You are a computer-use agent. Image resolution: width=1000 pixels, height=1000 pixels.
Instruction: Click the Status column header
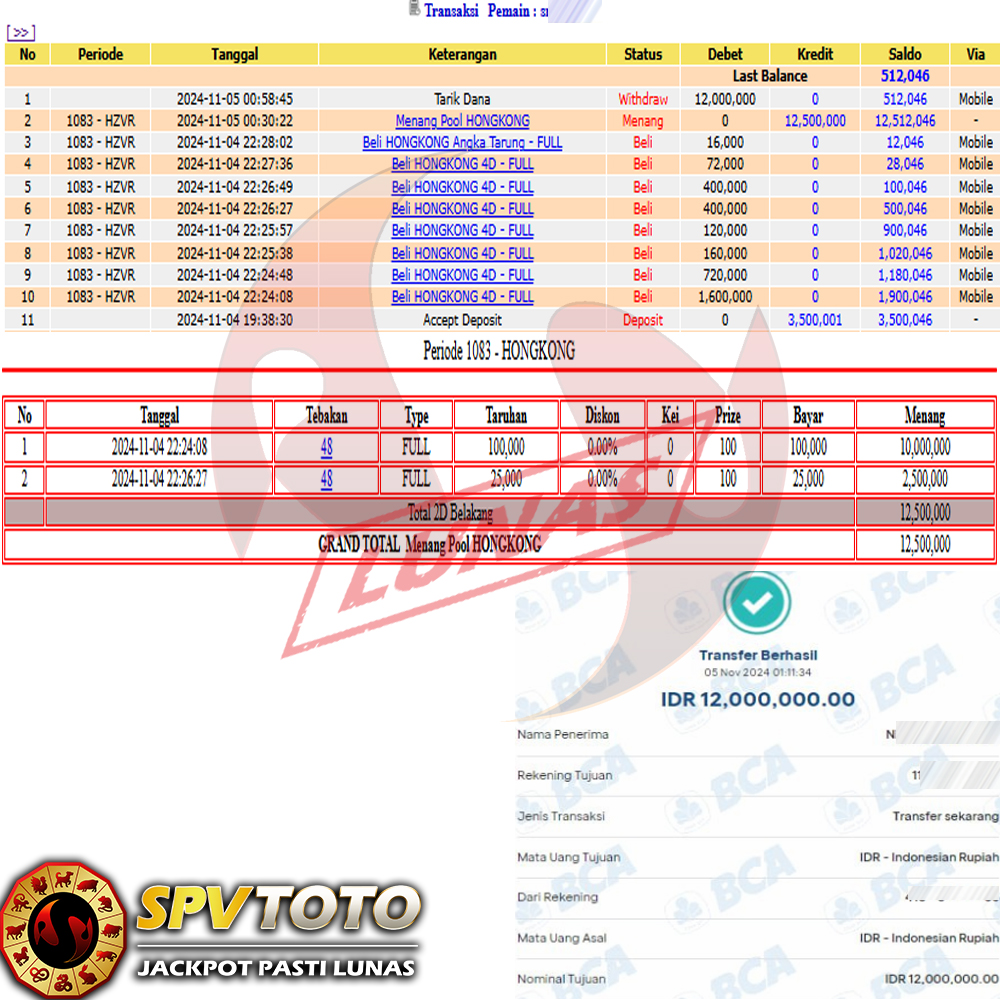pos(643,54)
